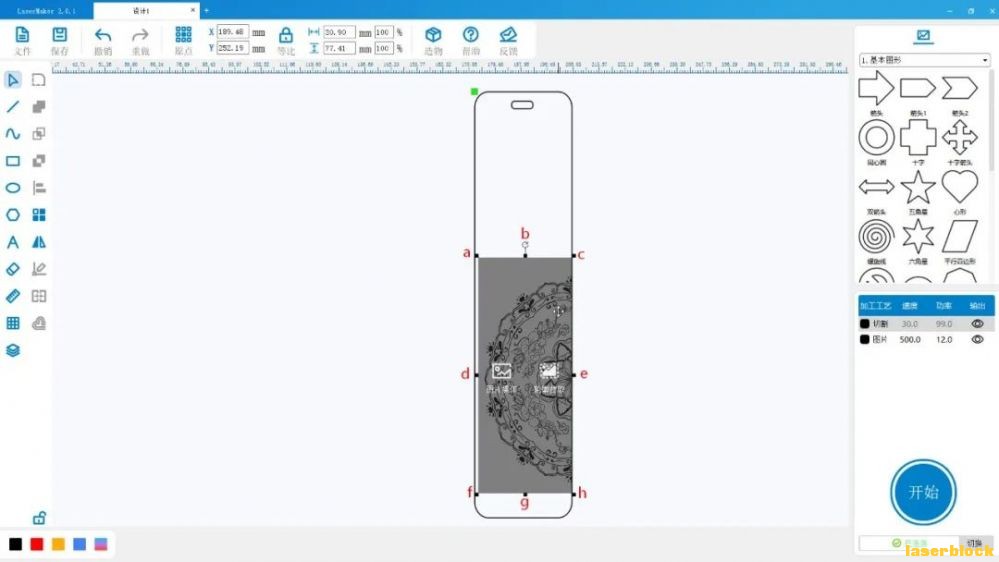The height and width of the screenshot is (562, 999).
Task: Insert the four-way cross arrow shape
Action: (x=960, y=137)
